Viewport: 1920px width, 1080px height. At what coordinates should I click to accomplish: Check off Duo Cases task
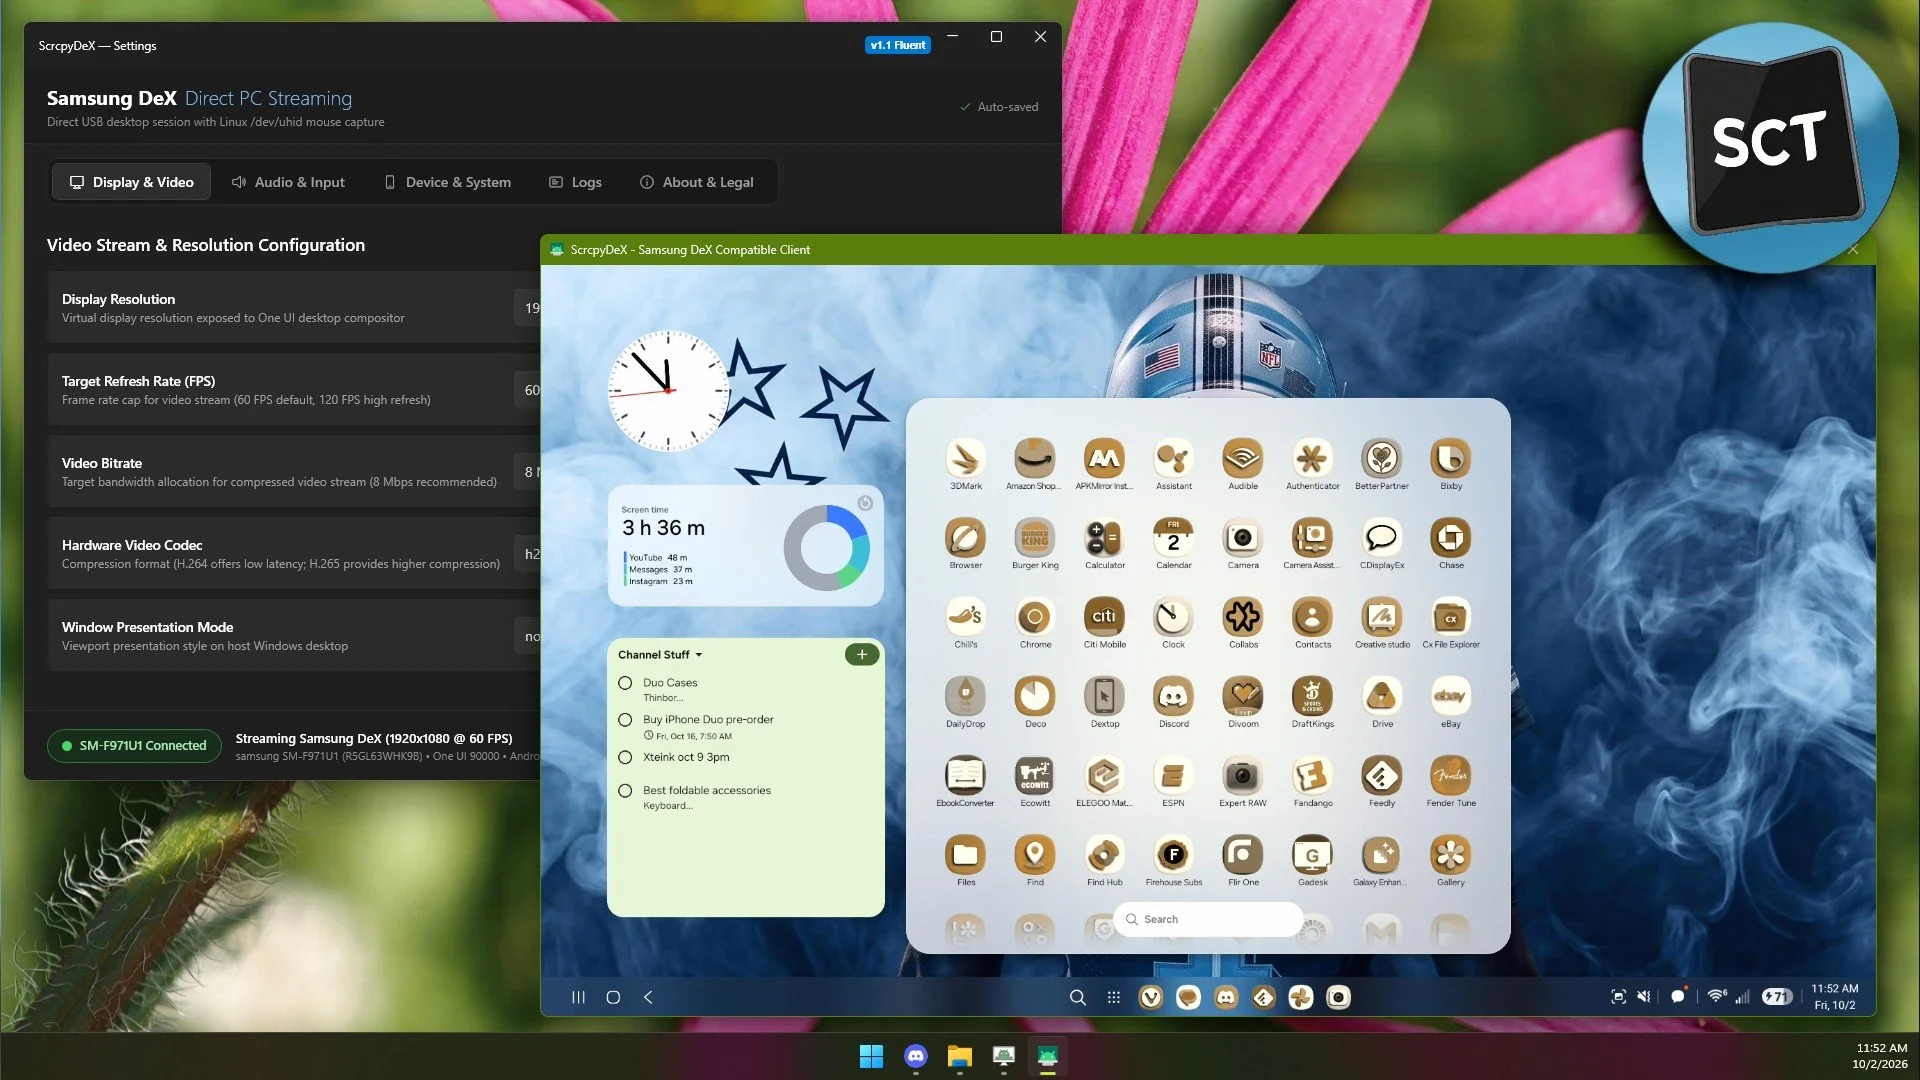625,683
